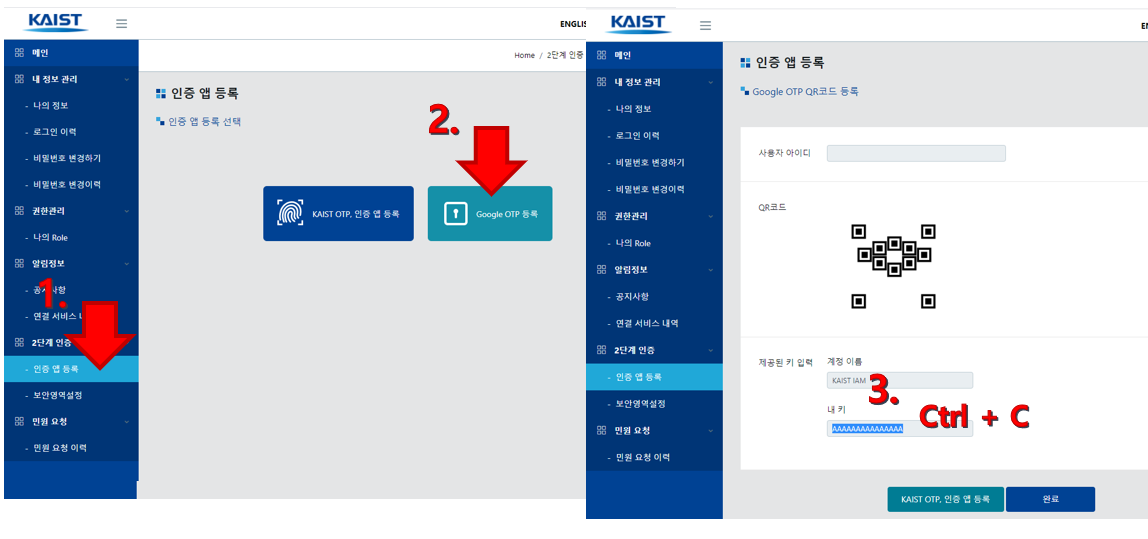Click Home breadcrumb link in left screenshot
This screenshot has height=539, width=1148.
click(524, 56)
